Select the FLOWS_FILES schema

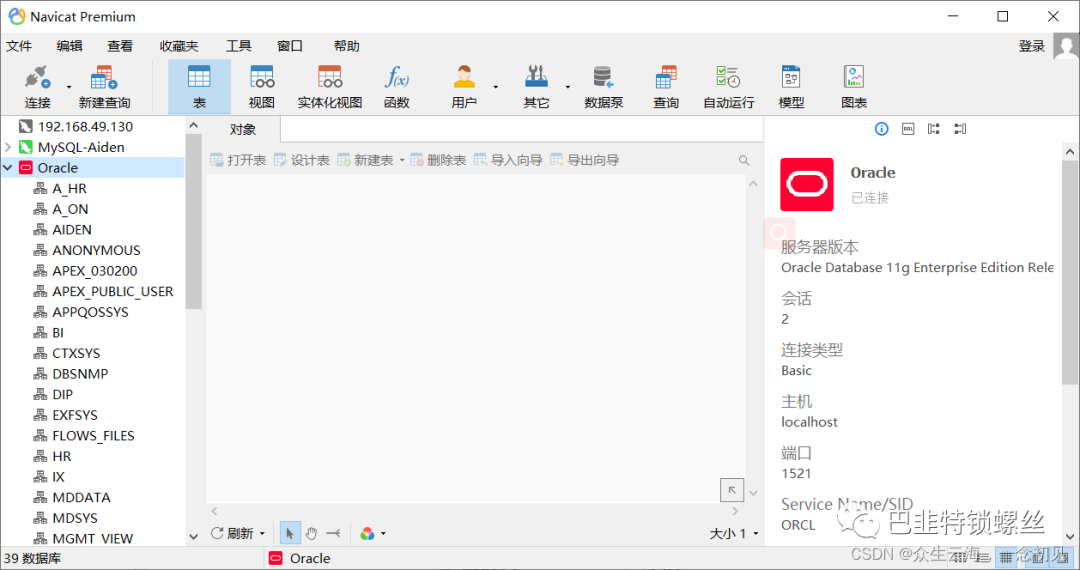coord(92,436)
